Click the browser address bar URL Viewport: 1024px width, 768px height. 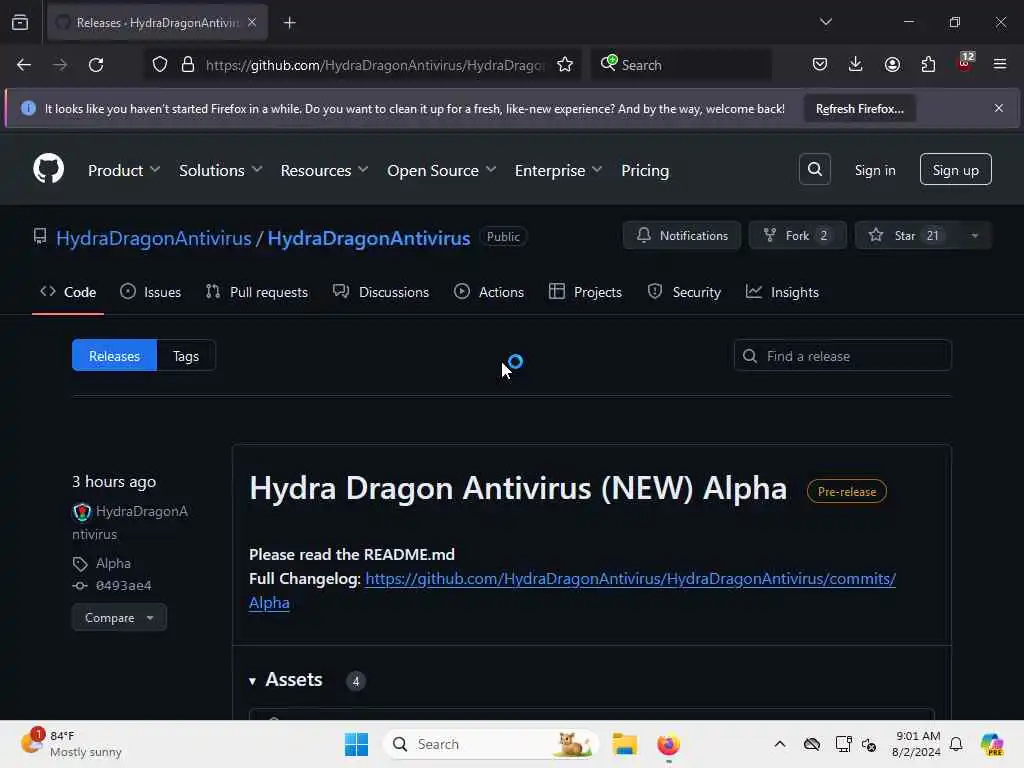(x=375, y=65)
